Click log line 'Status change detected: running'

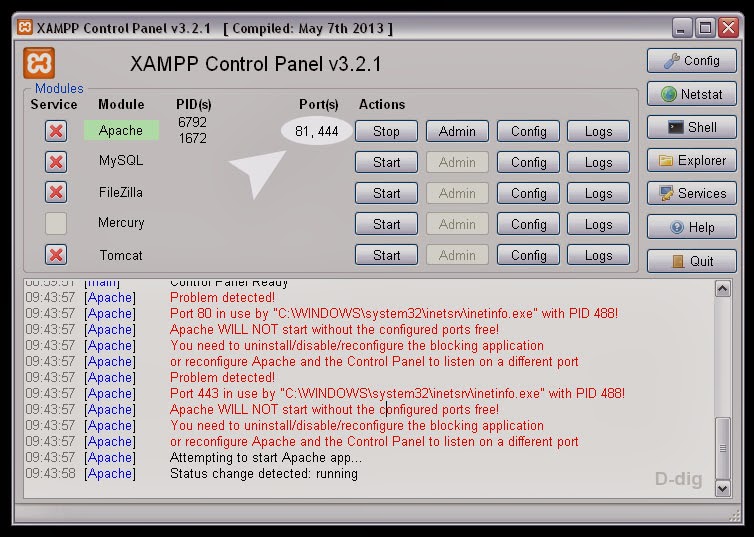point(264,474)
